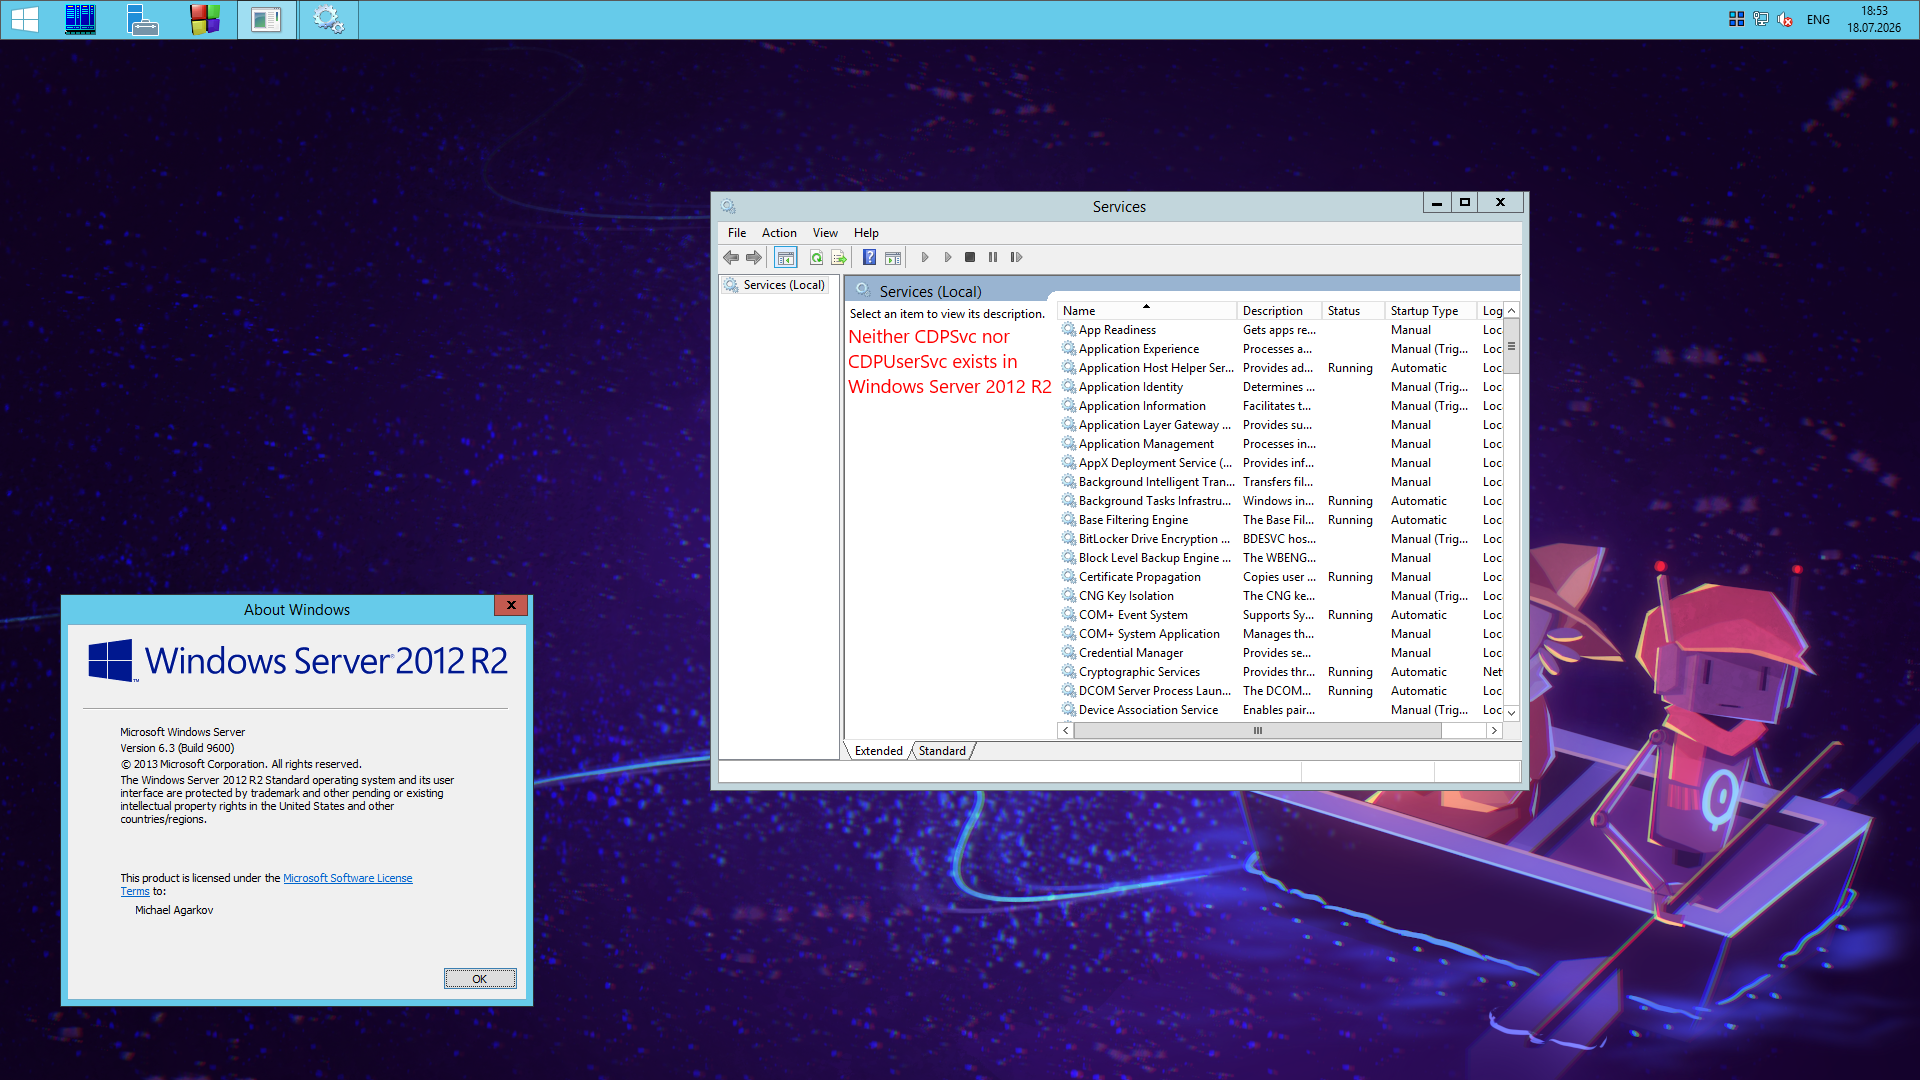Select the BitLocker Drive Encryption service row
The height and width of the screenshot is (1080, 1920).
pyautogui.click(x=1281, y=539)
